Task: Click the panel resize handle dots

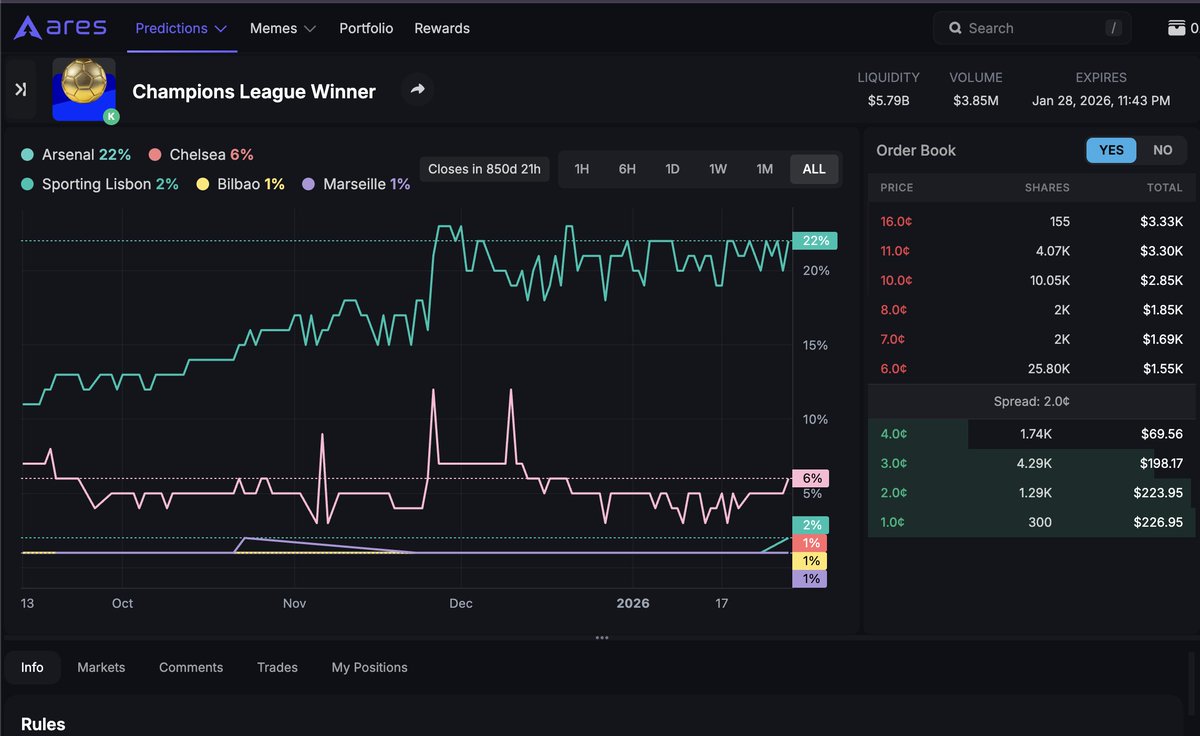Action: pos(602,637)
